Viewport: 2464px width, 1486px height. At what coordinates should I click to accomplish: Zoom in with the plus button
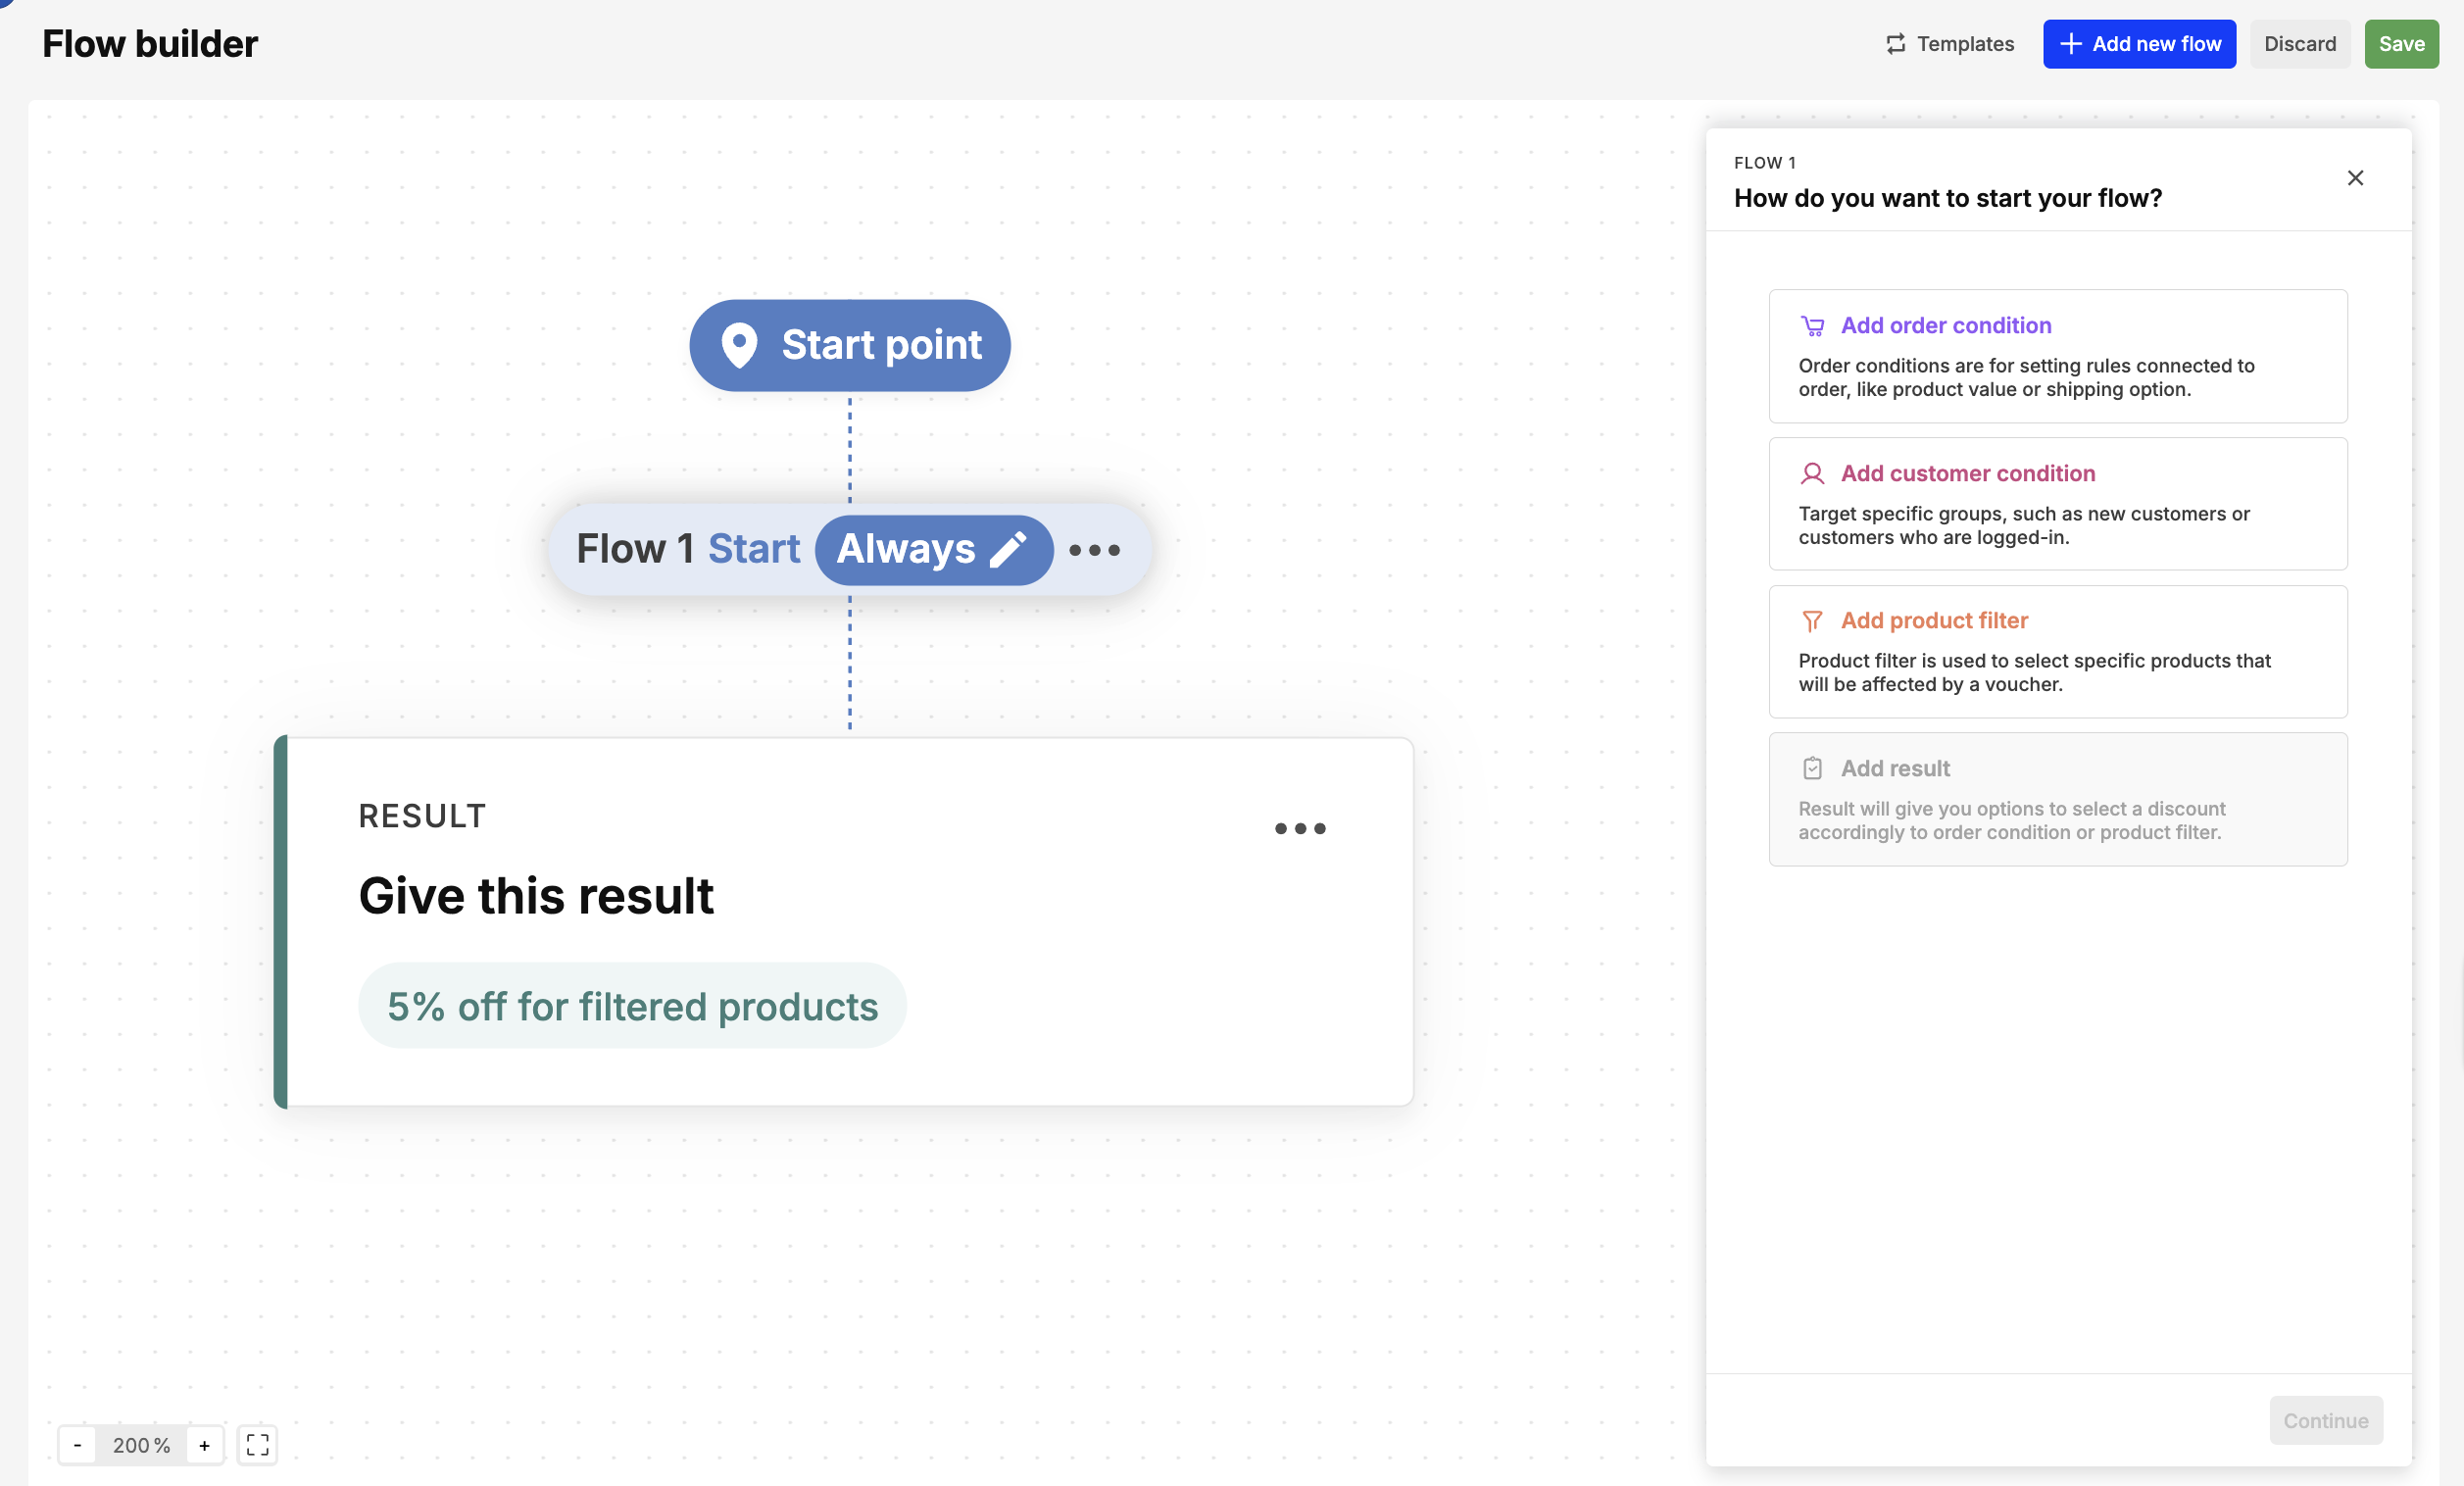click(204, 1445)
